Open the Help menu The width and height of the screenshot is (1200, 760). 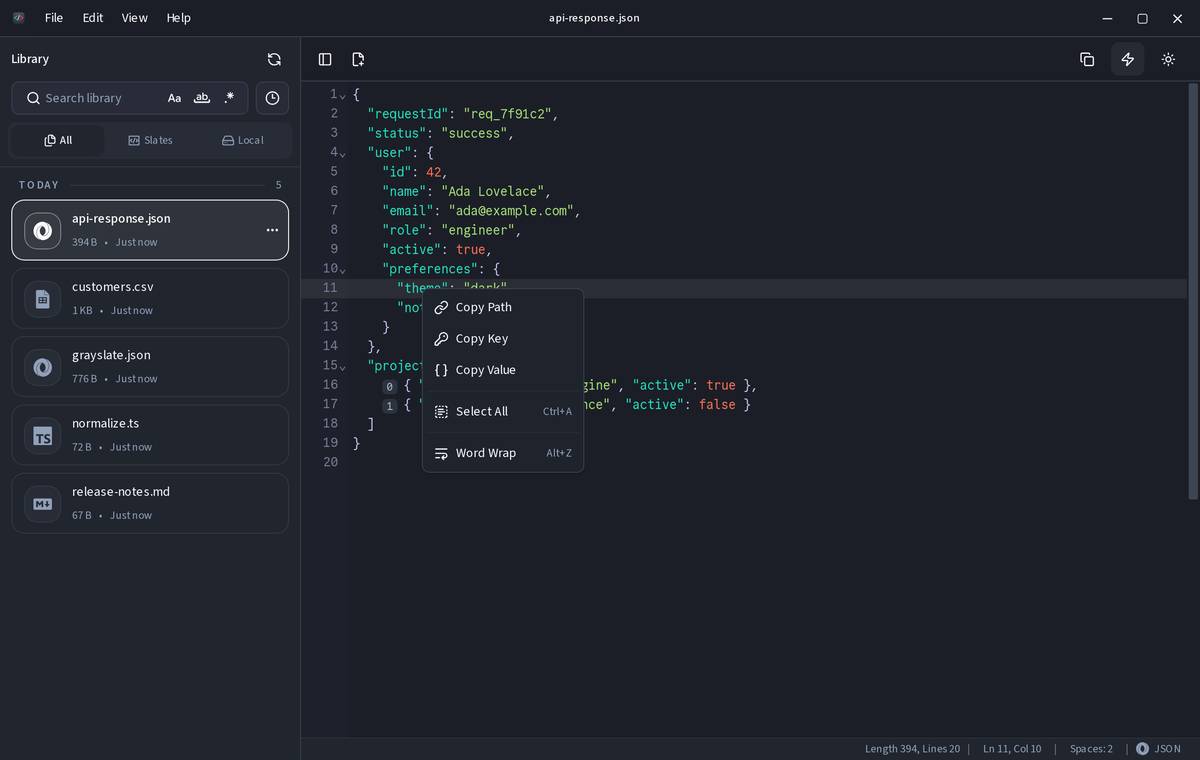[178, 18]
